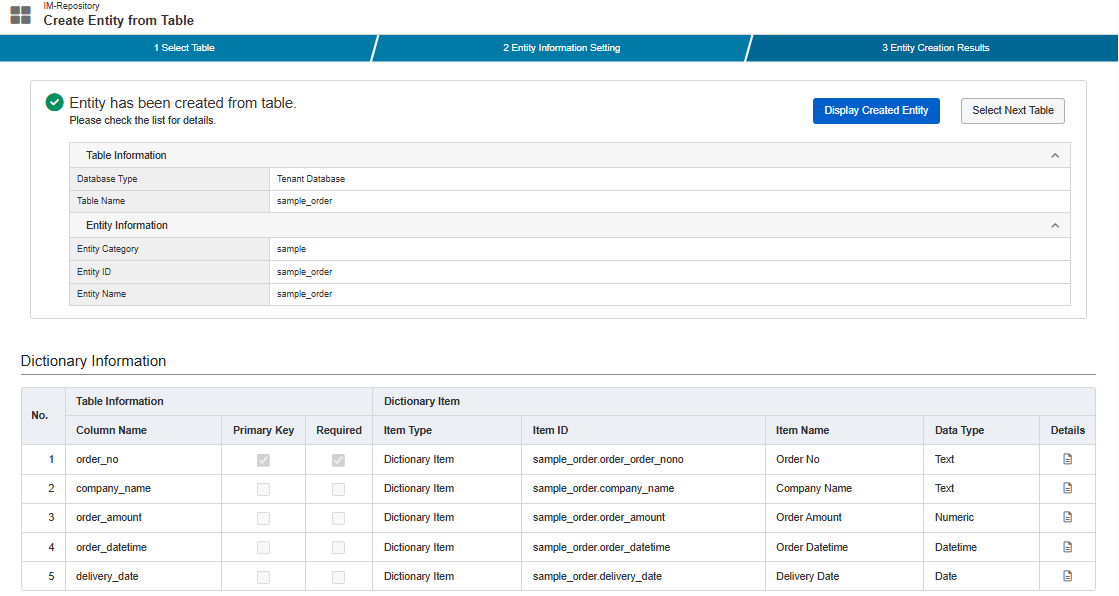1119x596 pixels.
Task: Toggle Primary Key checkbox for order_no
Action: click(263, 460)
